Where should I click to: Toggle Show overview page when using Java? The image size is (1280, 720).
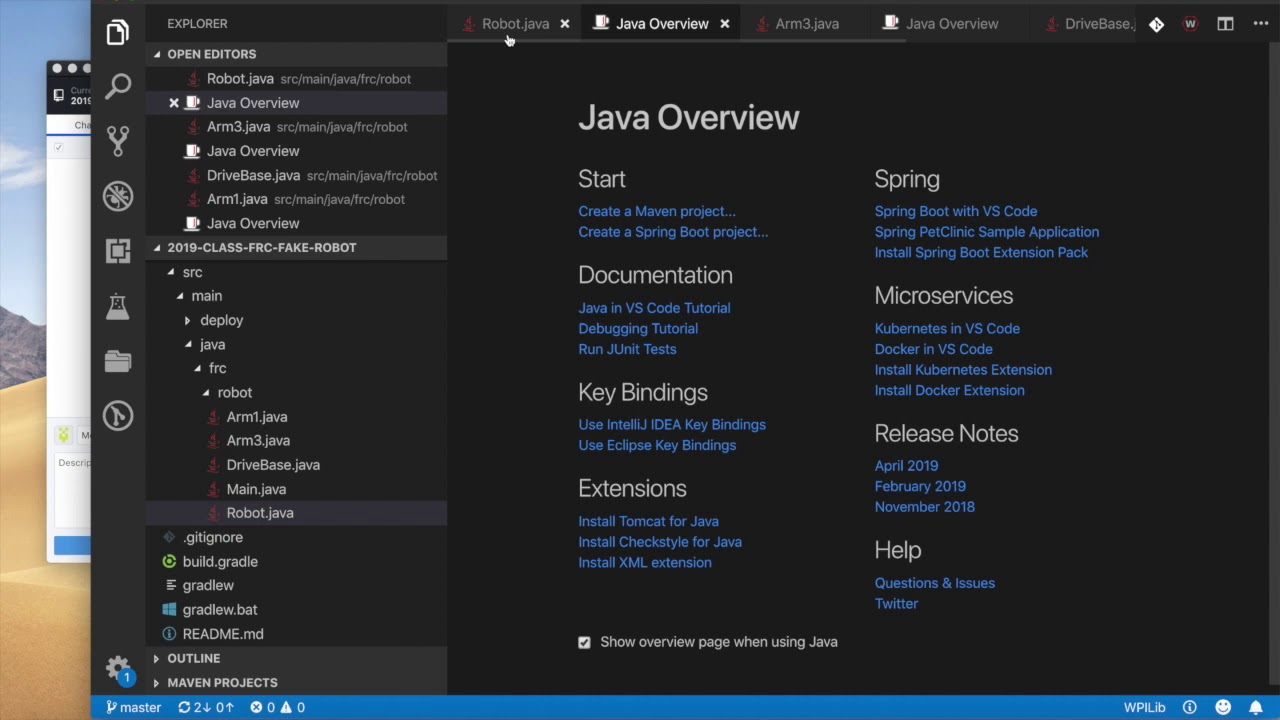coord(584,642)
